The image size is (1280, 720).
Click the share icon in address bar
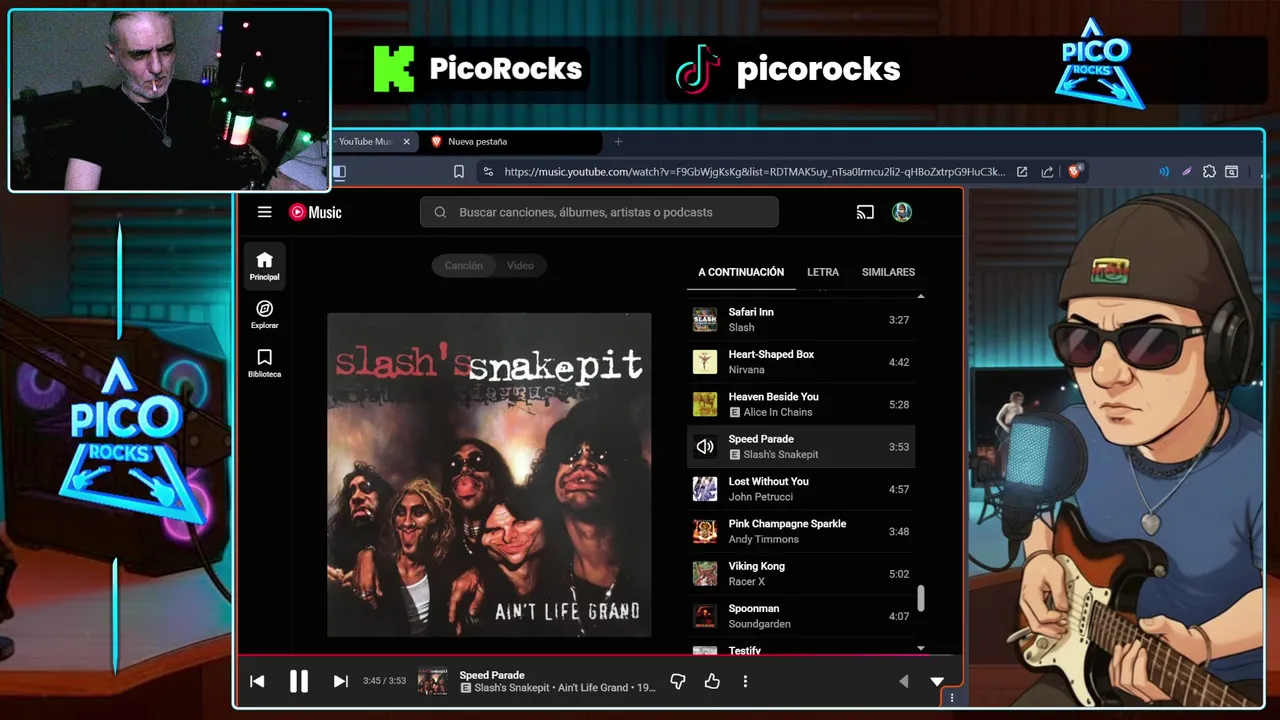coord(1047,172)
